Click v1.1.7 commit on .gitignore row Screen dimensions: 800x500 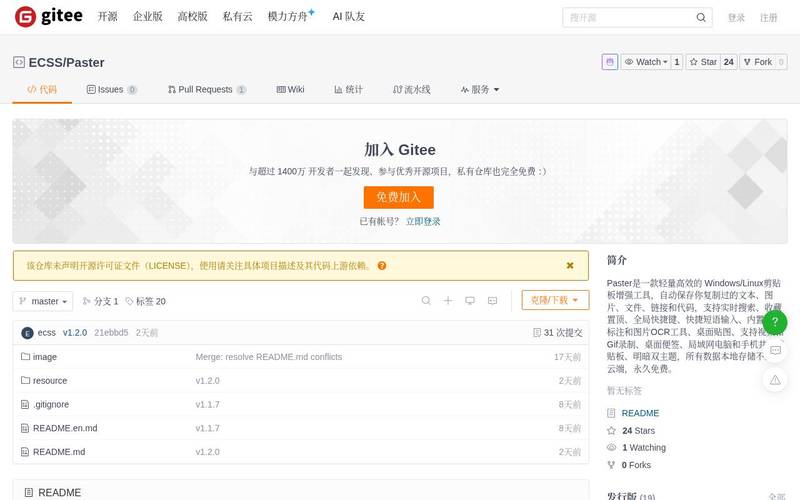(x=207, y=404)
